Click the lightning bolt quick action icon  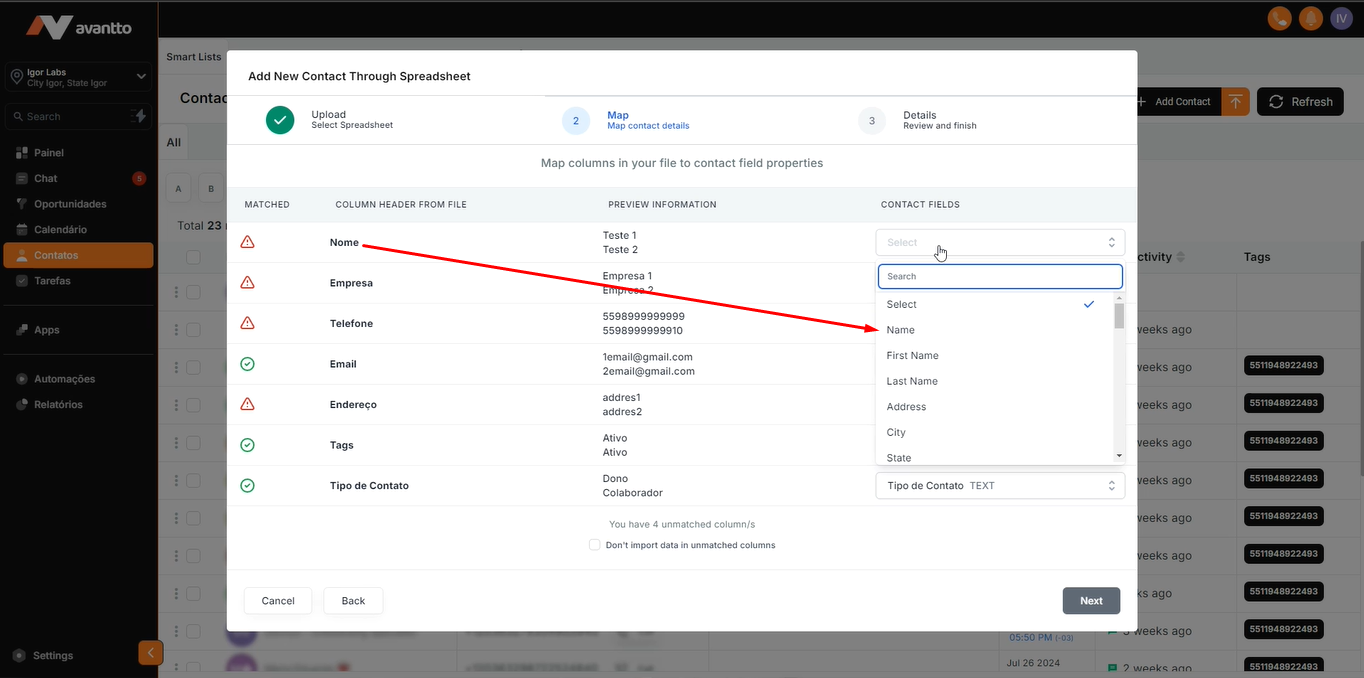[140, 116]
